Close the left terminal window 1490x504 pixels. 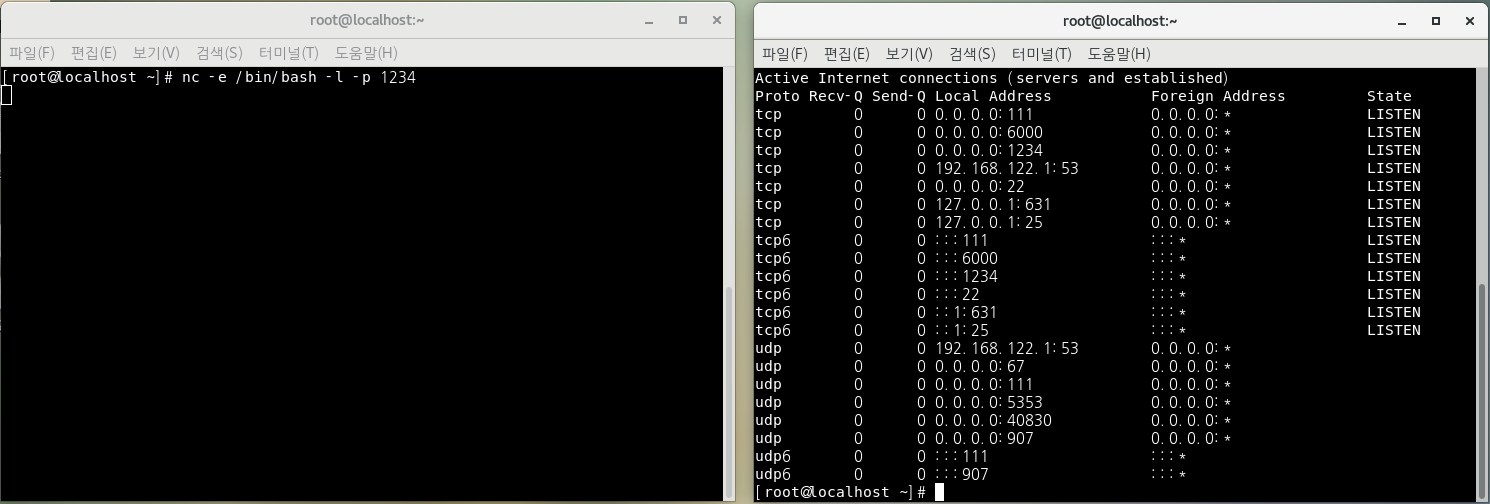coord(717,20)
